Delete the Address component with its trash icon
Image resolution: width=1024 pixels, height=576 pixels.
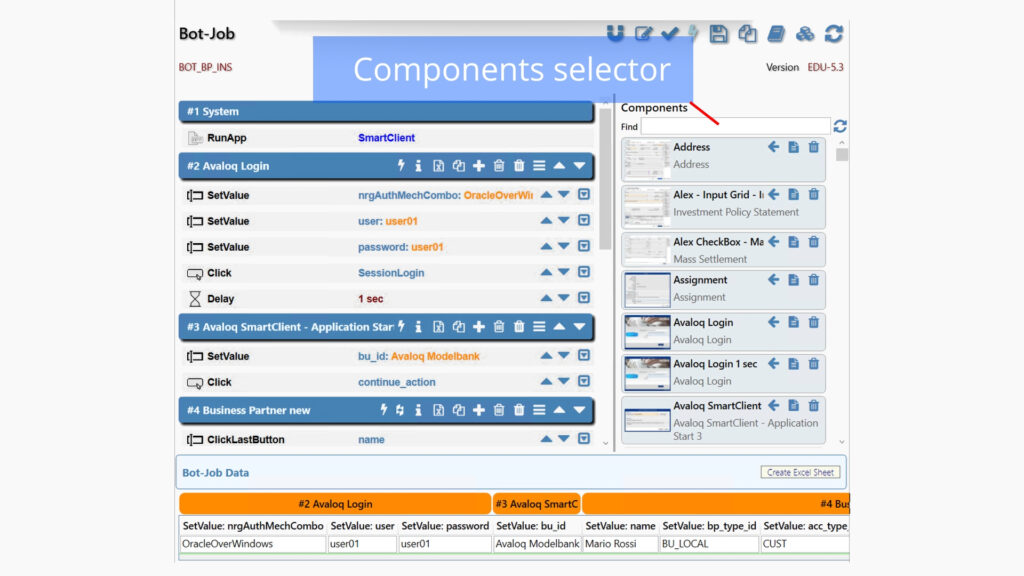pos(814,147)
